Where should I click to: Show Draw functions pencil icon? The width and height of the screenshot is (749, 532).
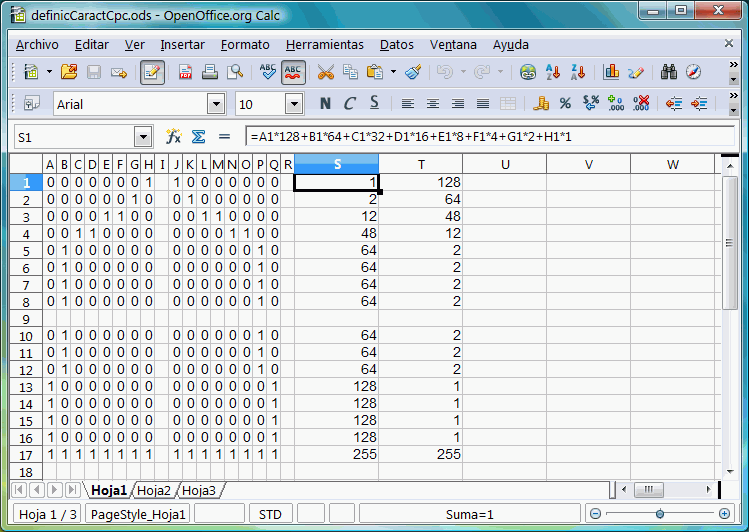point(636,72)
